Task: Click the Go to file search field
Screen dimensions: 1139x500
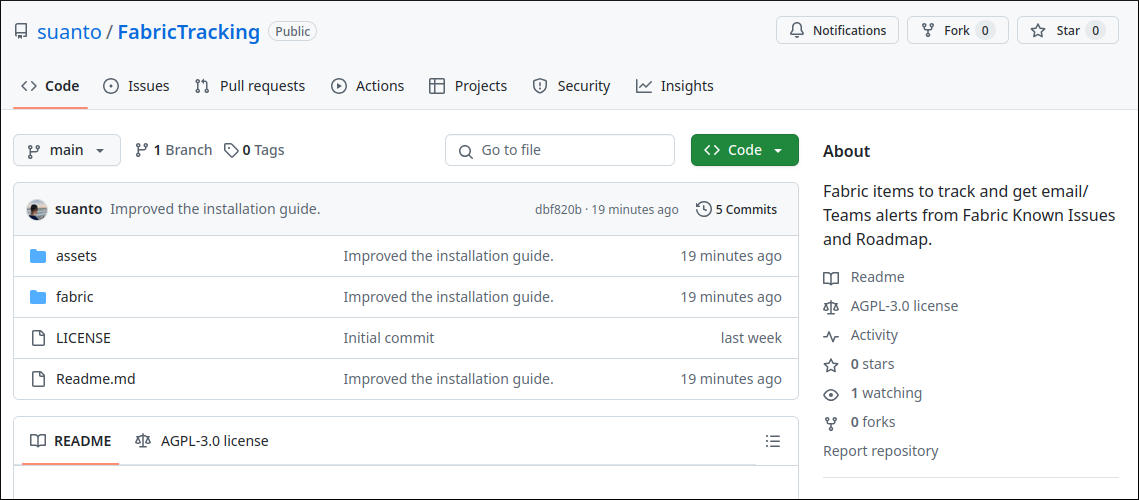Action: (x=560, y=150)
